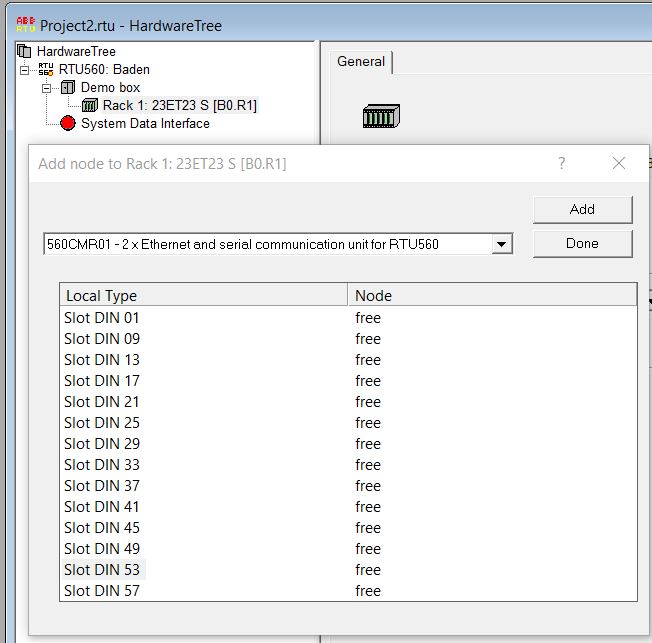The width and height of the screenshot is (652, 643).
Task: Click the ABB RTU application icon in title bar
Action: click(x=25, y=25)
